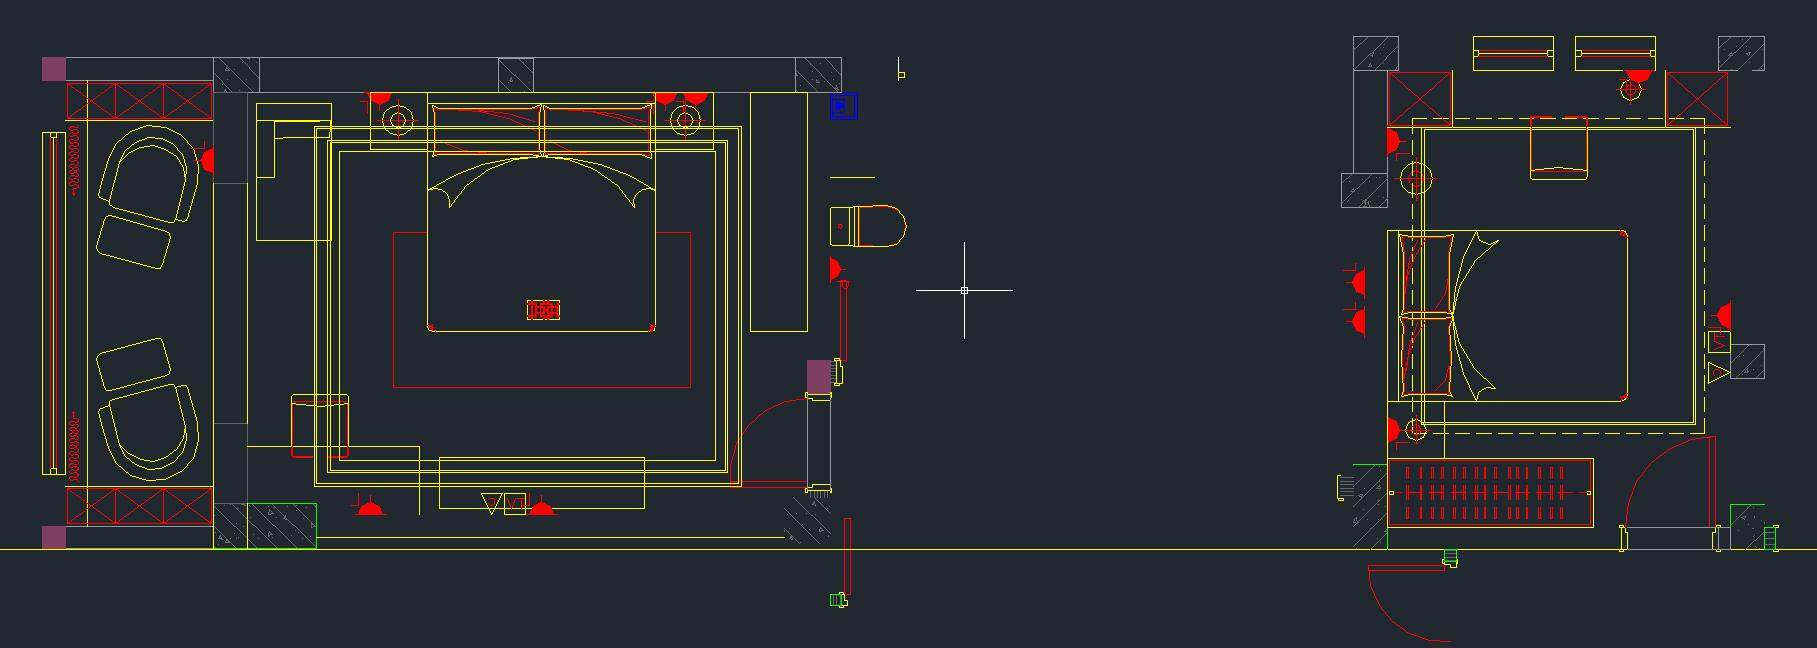Select the left bedside lamp circle
The height and width of the screenshot is (648, 1817).
click(x=399, y=121)
